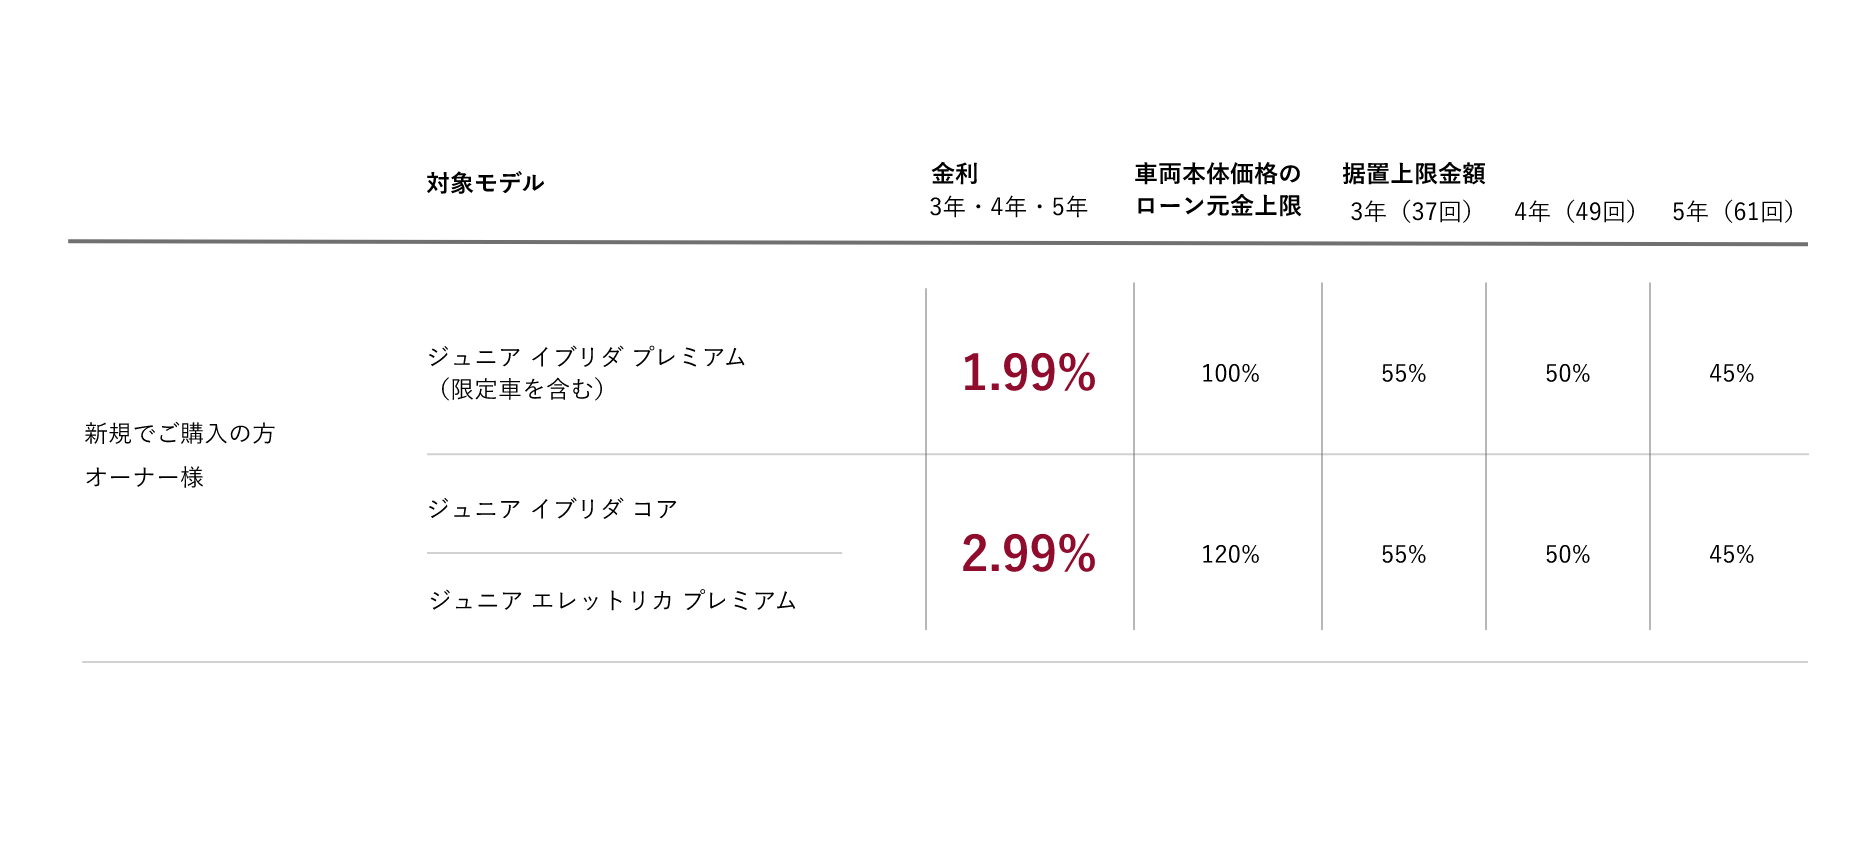
Task: Click the 55% value in the 2.99% row
Action: [1403, 555]
